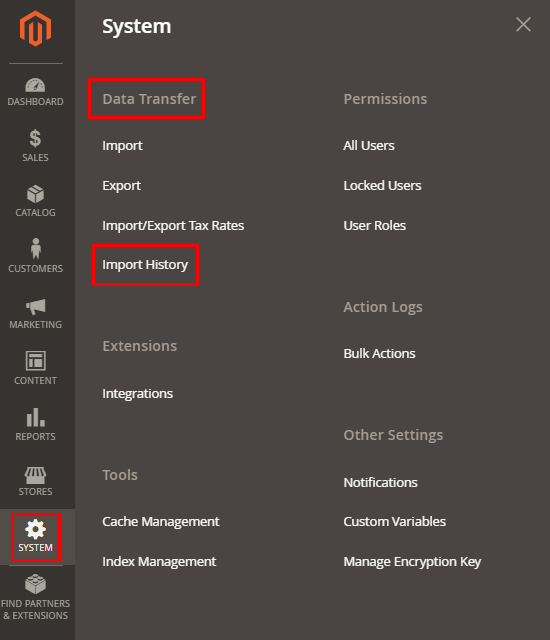Viewport: 550px width, 640px height.
Task: Select the Export menu entry
Action: tap(121, 186)
